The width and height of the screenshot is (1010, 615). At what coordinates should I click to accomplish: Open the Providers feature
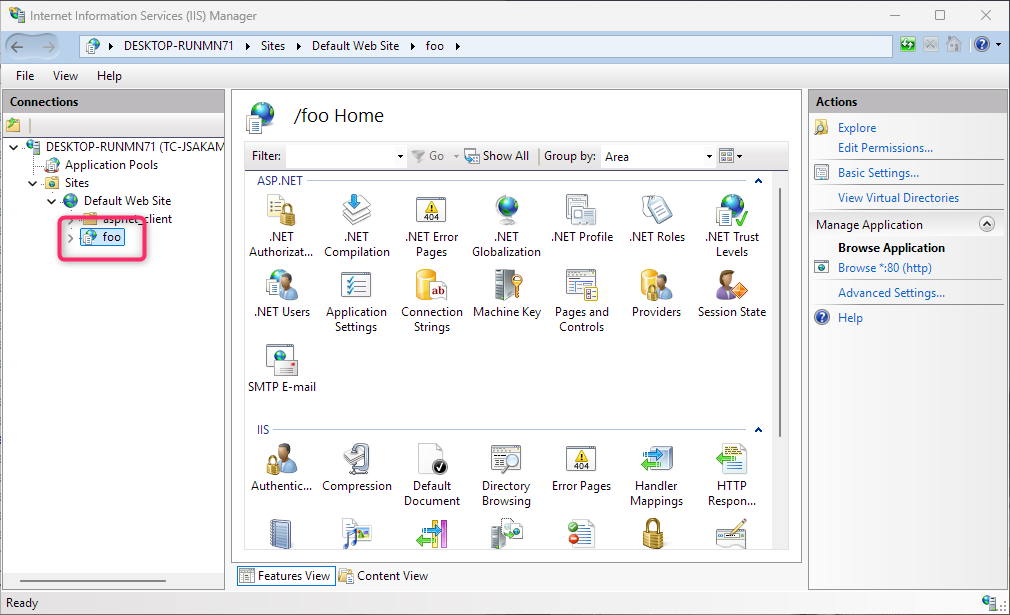656,295
